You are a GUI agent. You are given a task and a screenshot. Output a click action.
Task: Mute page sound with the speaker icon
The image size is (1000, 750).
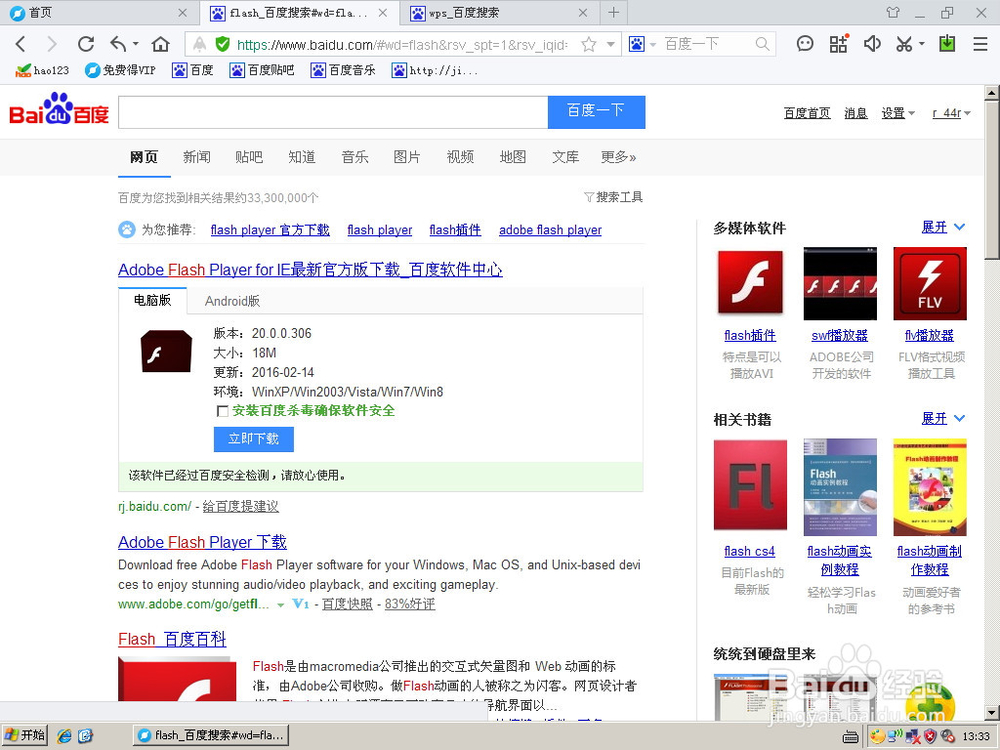point(872,43)
